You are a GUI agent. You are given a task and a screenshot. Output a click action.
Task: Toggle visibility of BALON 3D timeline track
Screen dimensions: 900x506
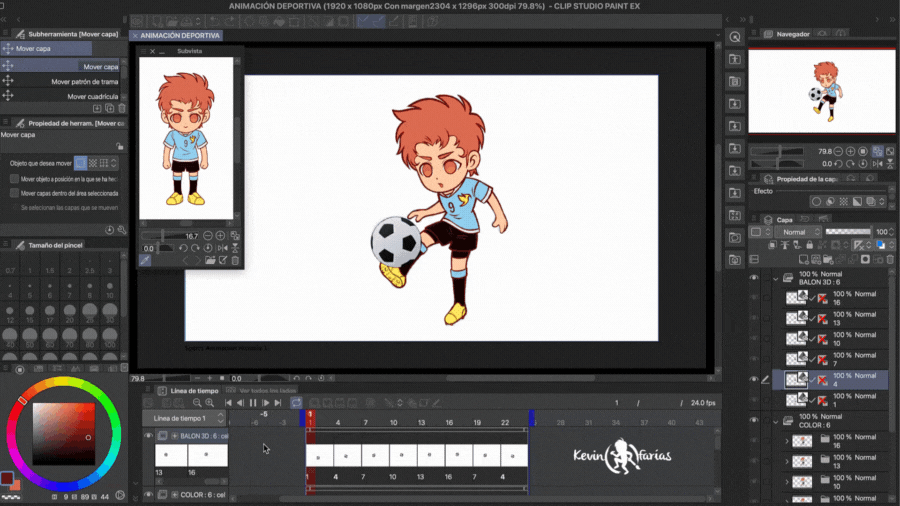(149, 436)
